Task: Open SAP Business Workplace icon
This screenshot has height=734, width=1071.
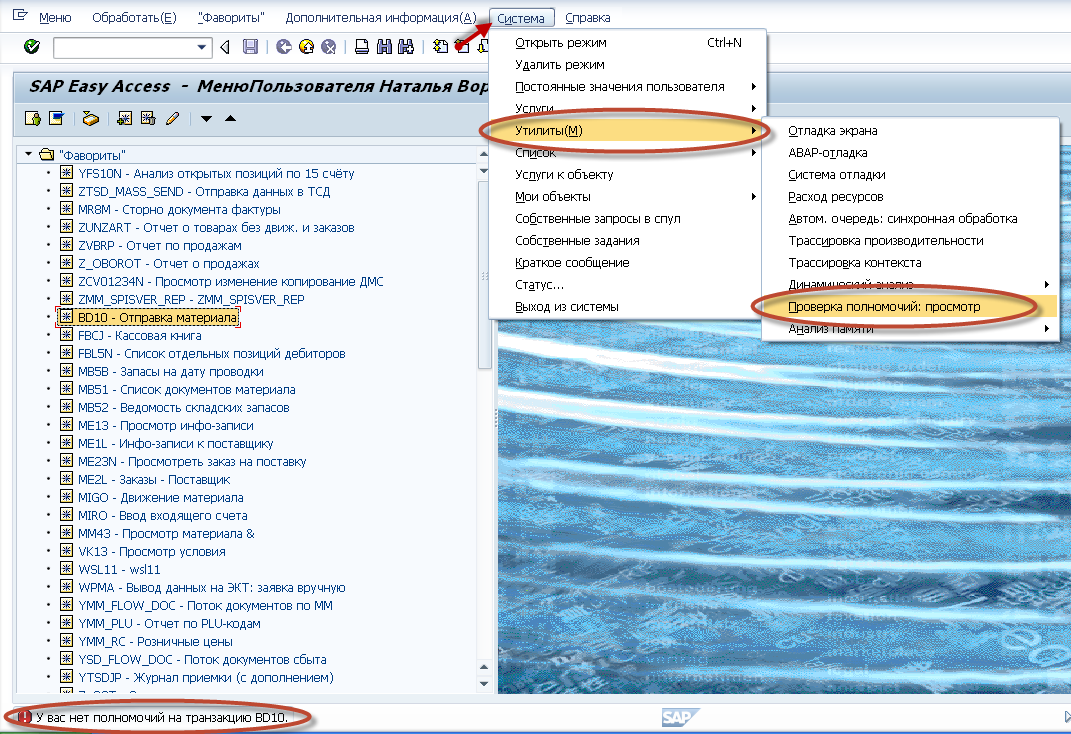Action: (x=90, y=119)
